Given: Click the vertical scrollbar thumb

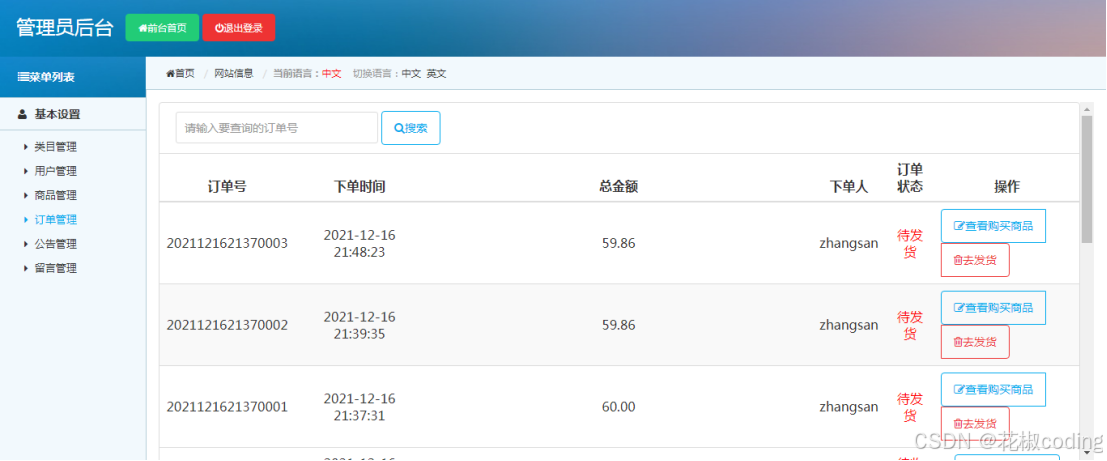Looking at the screenshot, I should 1087,179.
